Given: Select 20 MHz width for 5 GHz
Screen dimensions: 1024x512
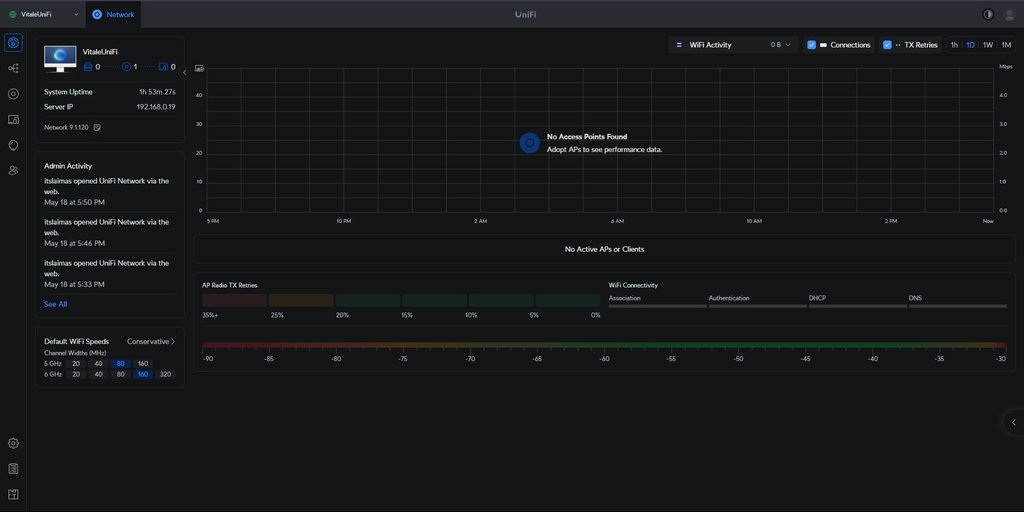Looking at the screenshot, I should (x=76, y=364).
